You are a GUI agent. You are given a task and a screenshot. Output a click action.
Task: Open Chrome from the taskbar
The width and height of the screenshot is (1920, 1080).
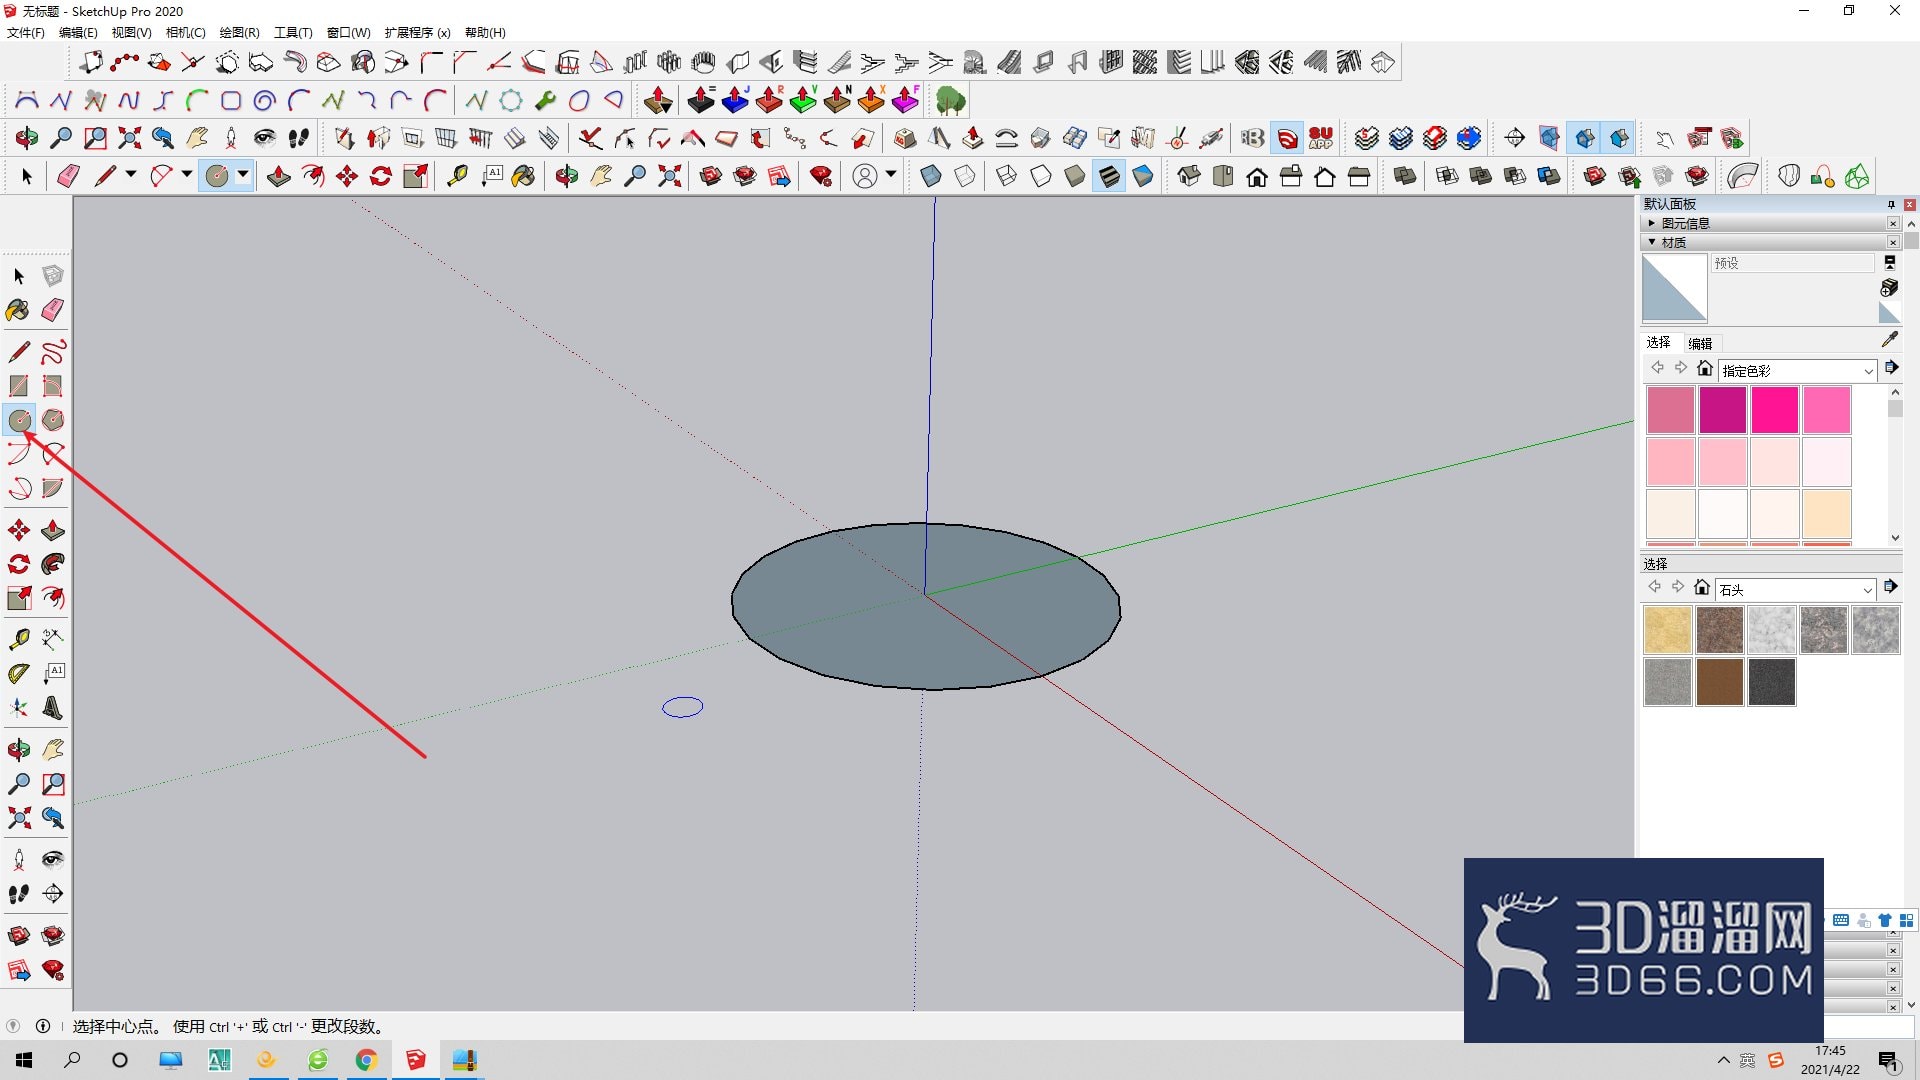366,1060
